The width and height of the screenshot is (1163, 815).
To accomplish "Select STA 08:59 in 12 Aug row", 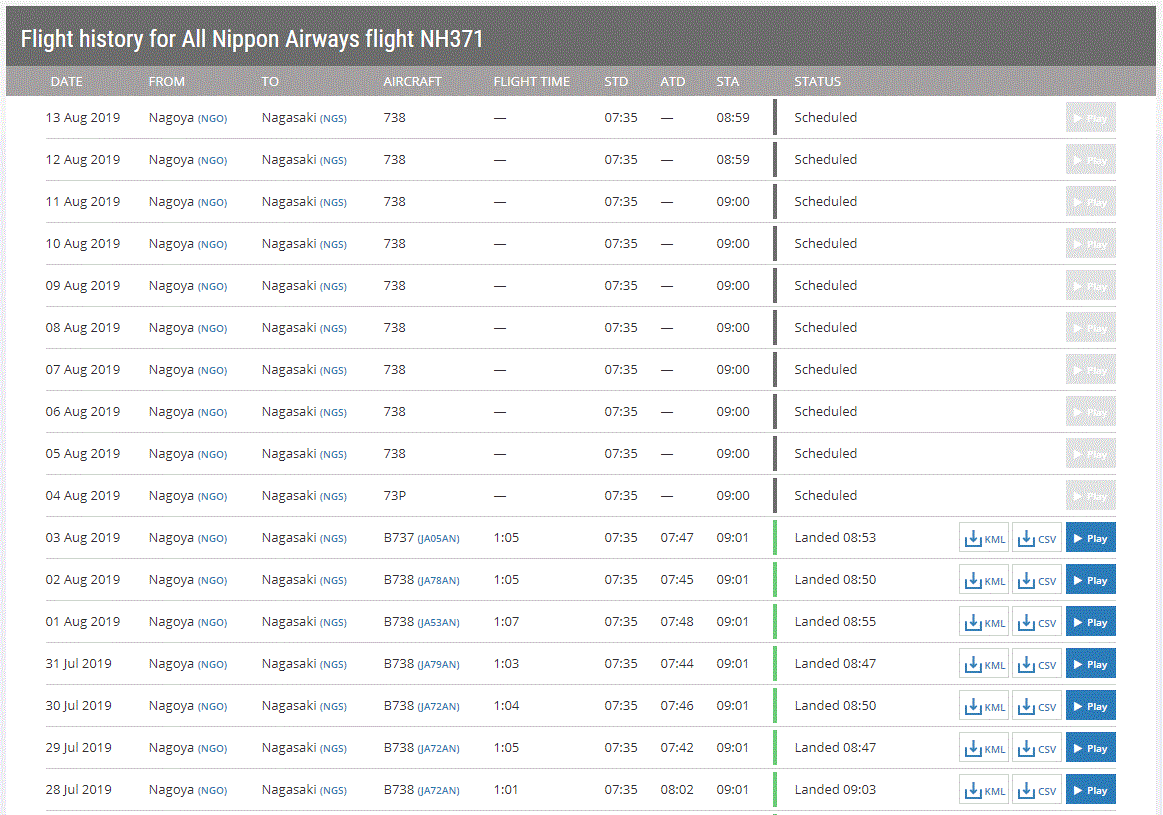I will click(733, 159).
